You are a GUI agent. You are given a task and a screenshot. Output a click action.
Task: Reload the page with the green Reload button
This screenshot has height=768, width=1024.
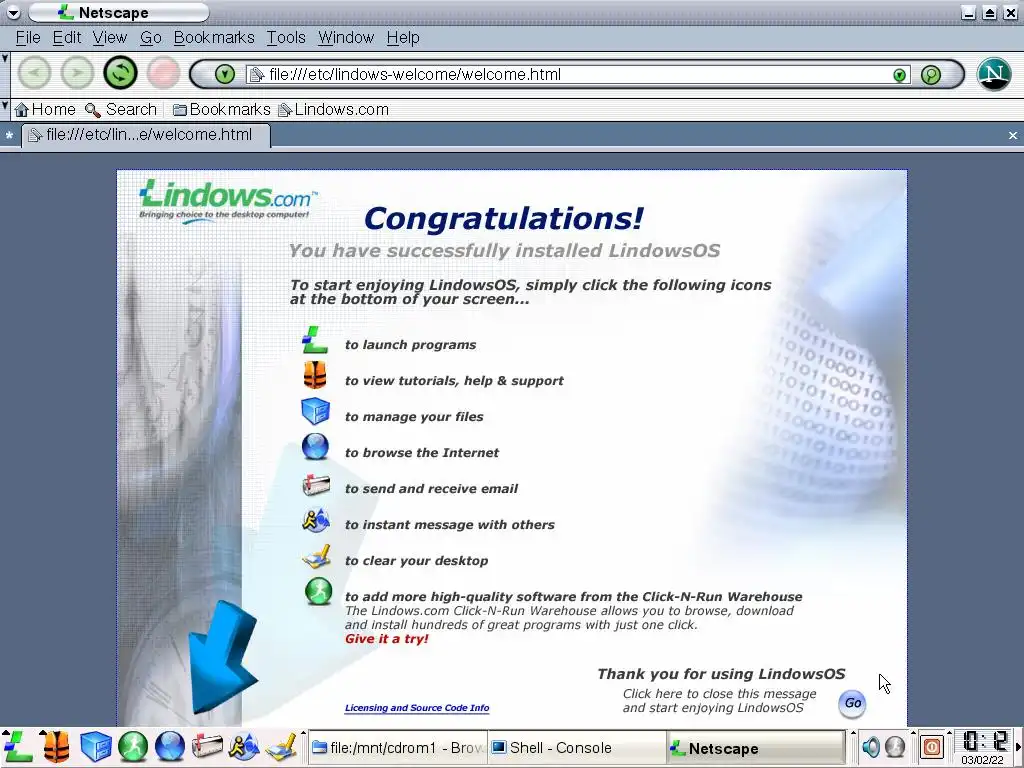click(120, 72)
